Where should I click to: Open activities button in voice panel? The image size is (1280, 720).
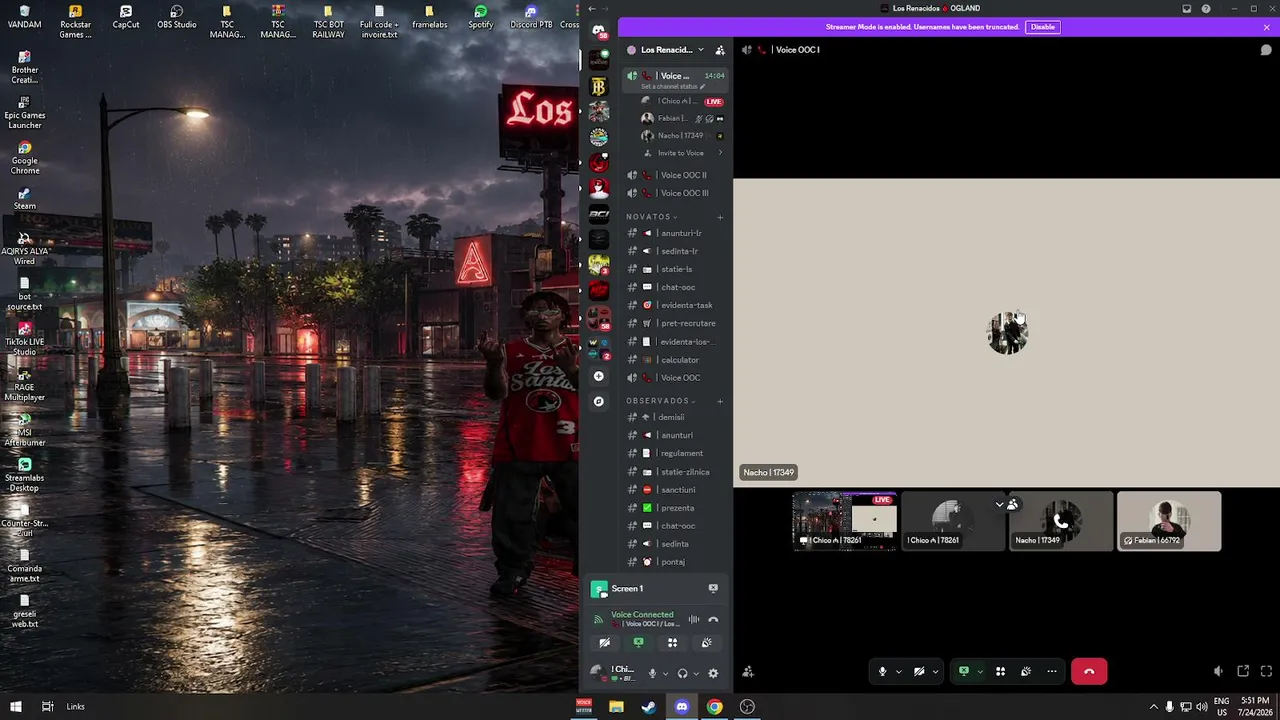(x=672, y=643)
